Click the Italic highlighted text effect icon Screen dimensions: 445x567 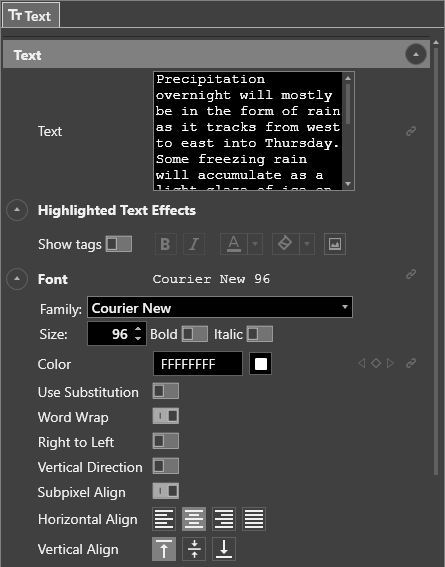tap(194, 244)
